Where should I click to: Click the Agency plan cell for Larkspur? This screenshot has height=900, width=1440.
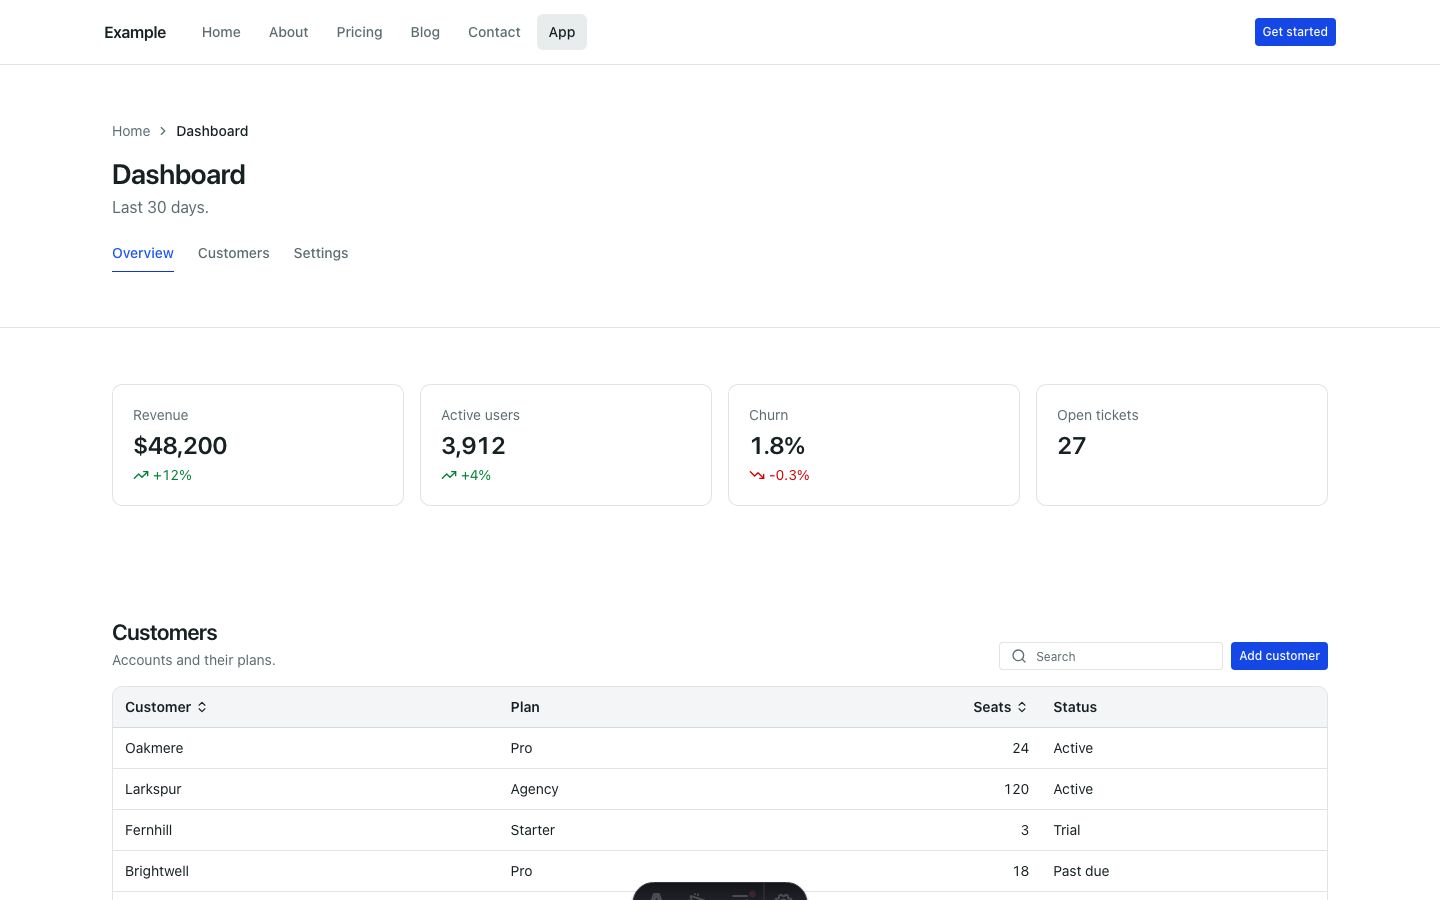coord(535,789)
